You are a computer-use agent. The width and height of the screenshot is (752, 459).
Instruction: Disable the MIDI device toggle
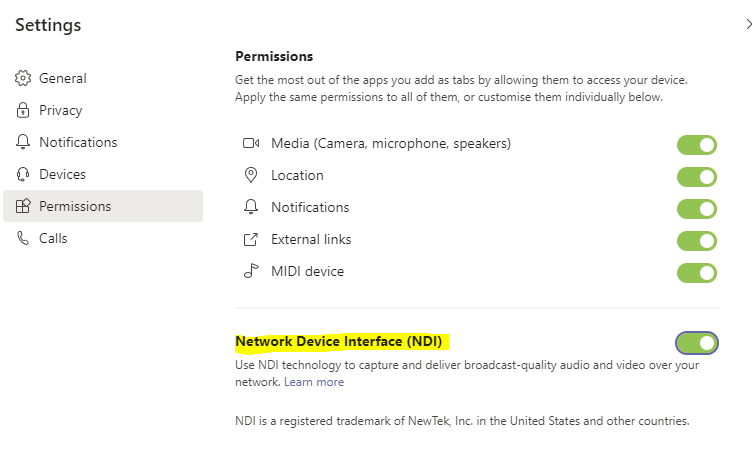coord(697,273)
